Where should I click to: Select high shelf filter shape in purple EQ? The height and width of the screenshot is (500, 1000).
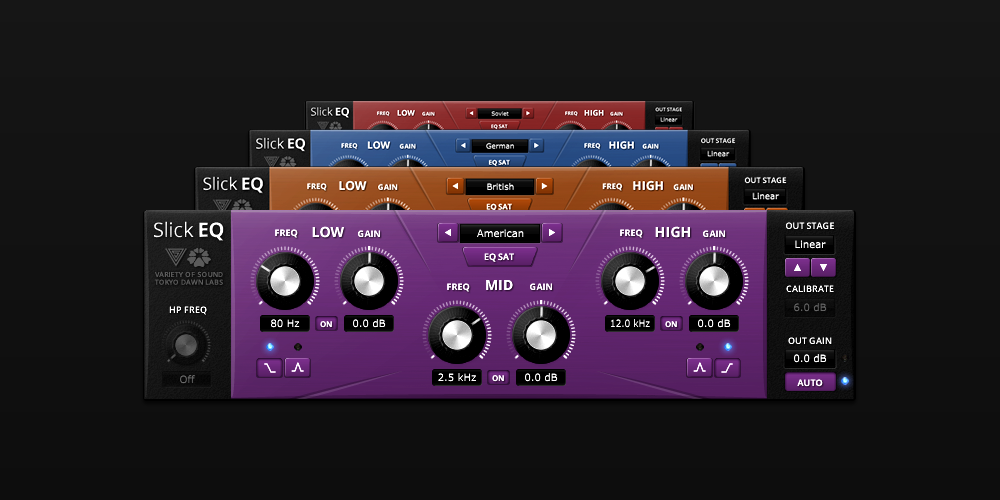[x=728, y=368]
